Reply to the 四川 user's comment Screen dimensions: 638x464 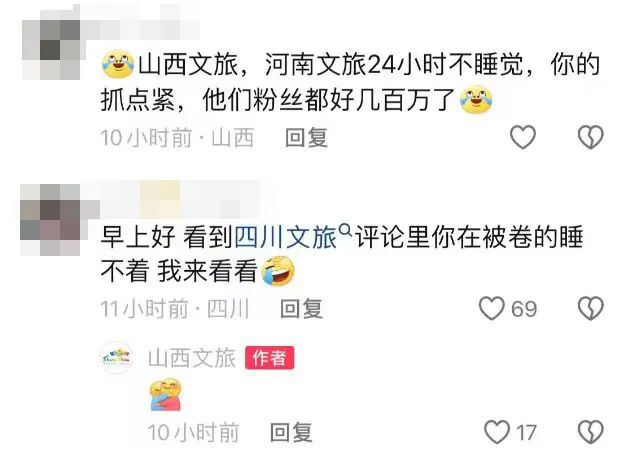tap(302, 309)
